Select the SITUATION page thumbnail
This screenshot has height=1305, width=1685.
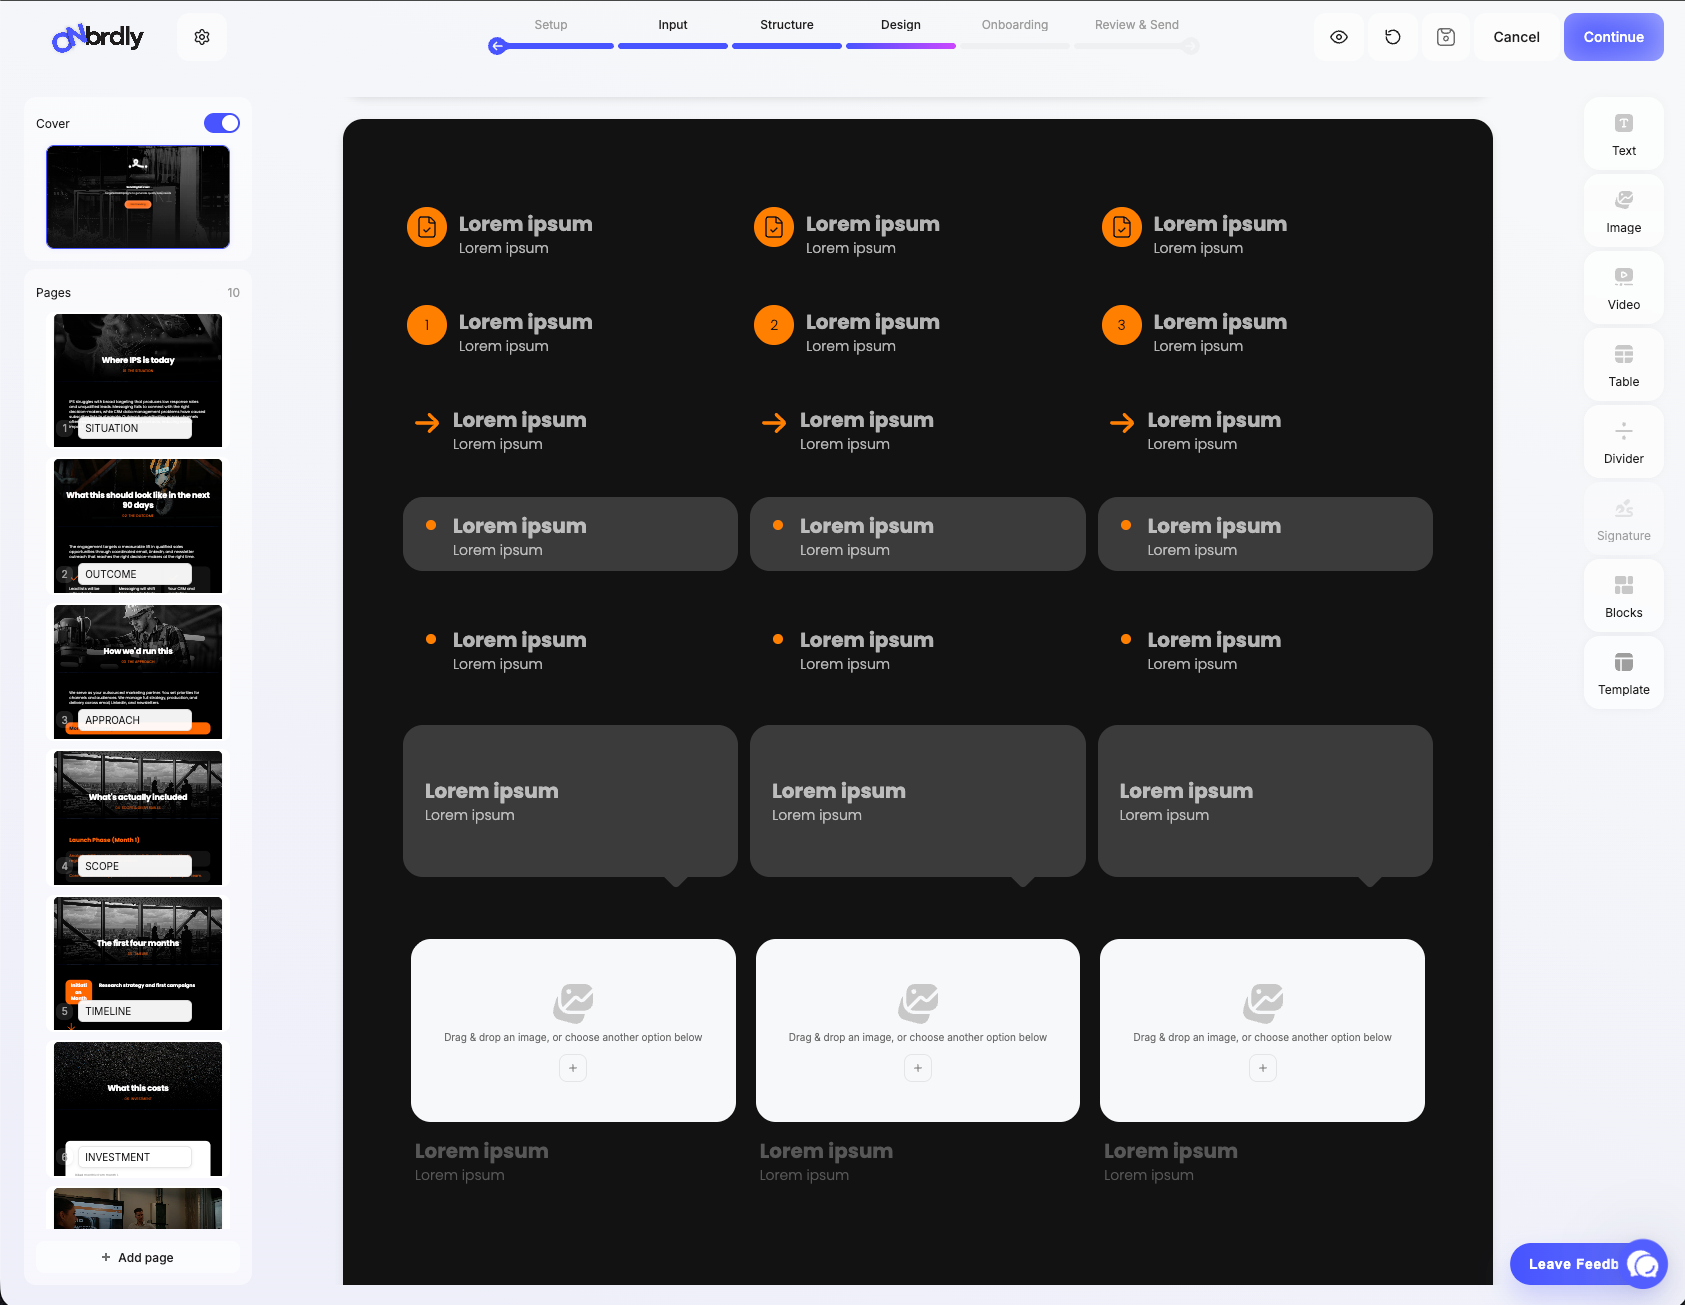pyautogui.click(x=138, y=380)
